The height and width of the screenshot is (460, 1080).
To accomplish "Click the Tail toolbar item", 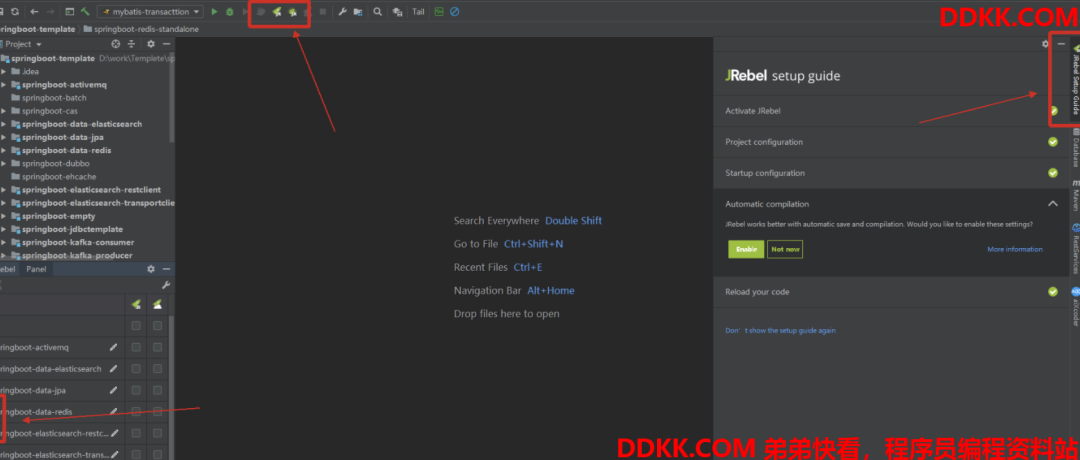I will (x=418, y=12).
